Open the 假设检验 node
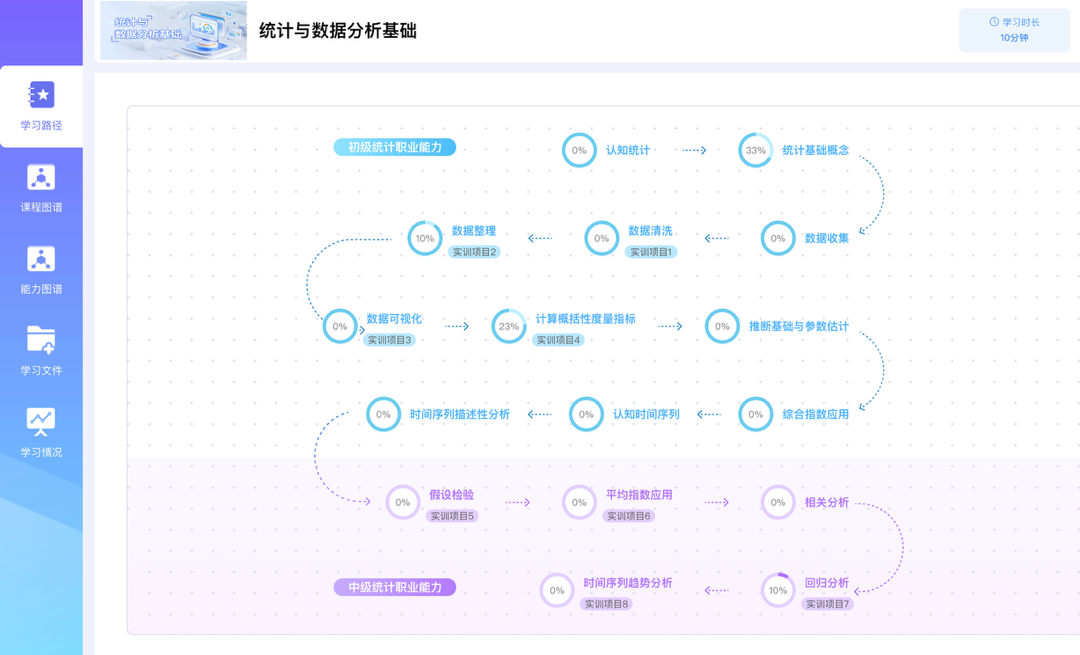This screenshot has height=655, width=1080. (x=451, y=495)
